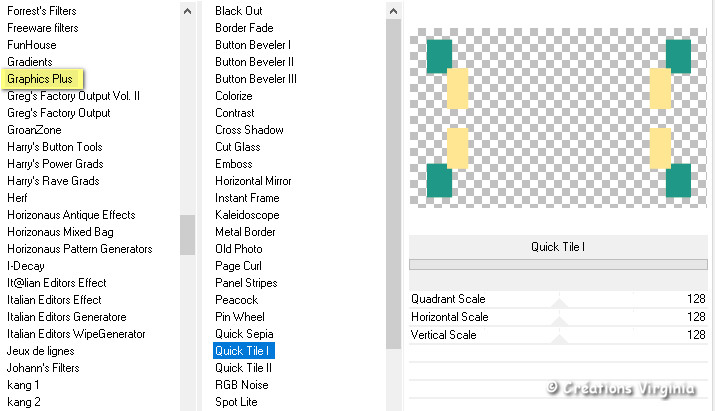The image size is (715, 411).
Task: Select the Quick Tile II filter
Action: pyautogui.click(x=243, y=368)
